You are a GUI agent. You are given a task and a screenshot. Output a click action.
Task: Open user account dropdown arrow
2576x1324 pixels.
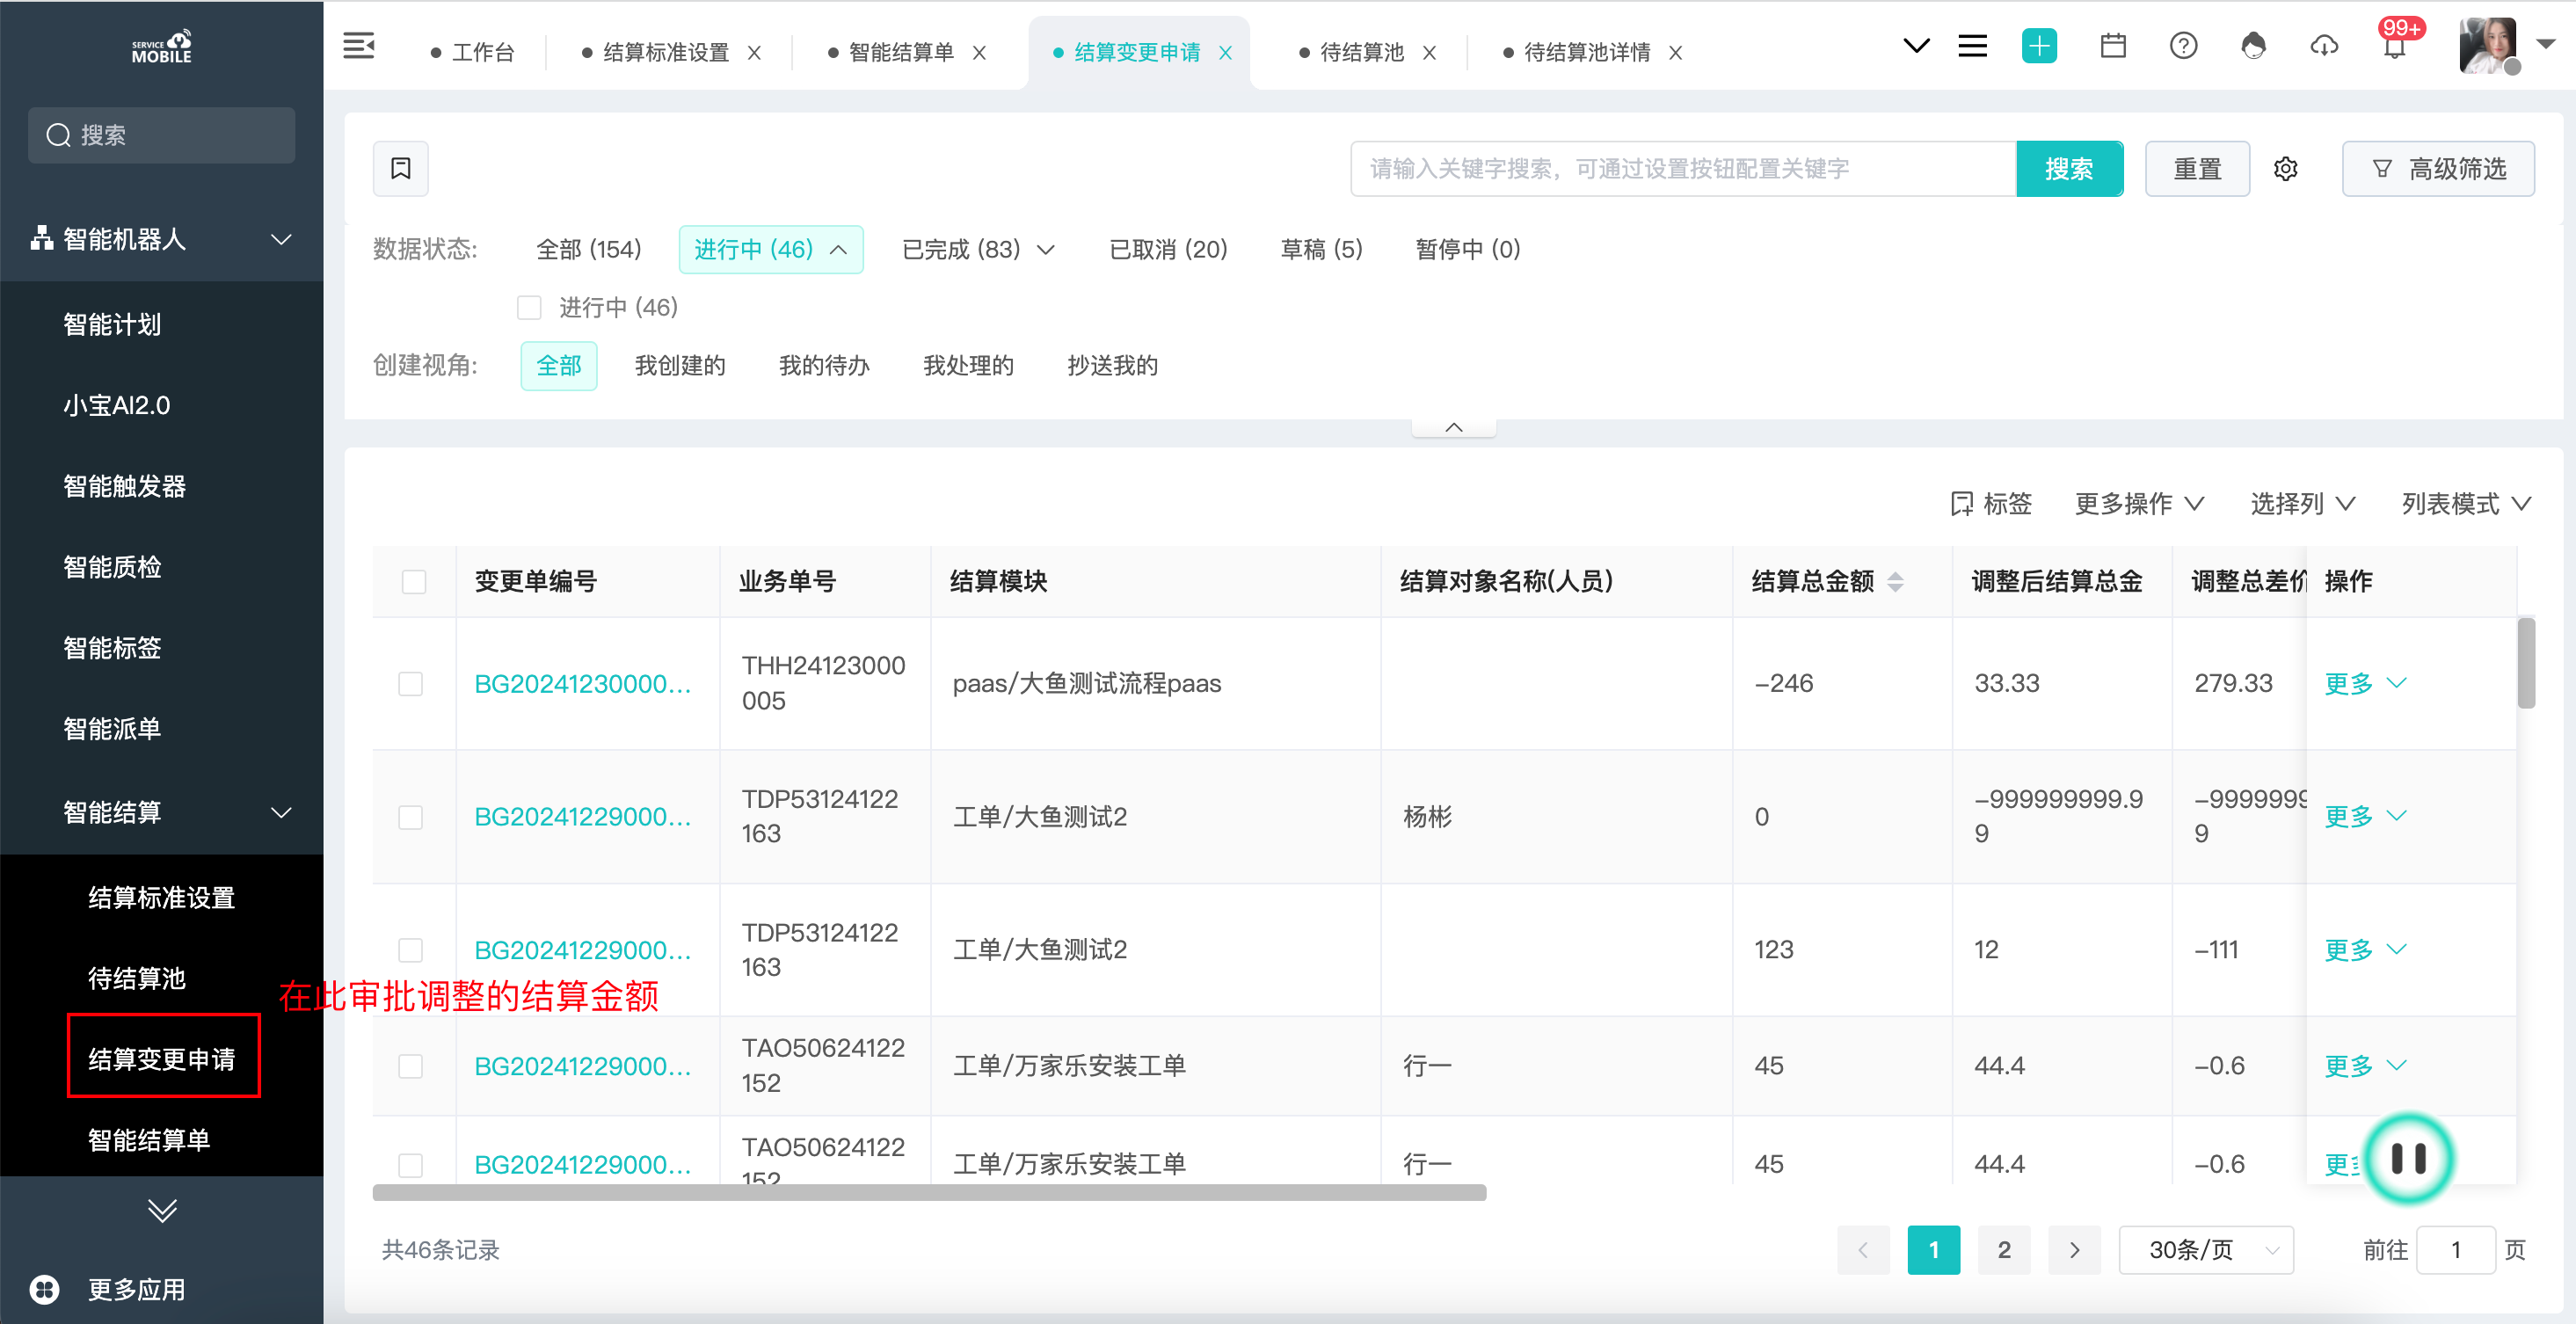click(x=2546, y=44)
